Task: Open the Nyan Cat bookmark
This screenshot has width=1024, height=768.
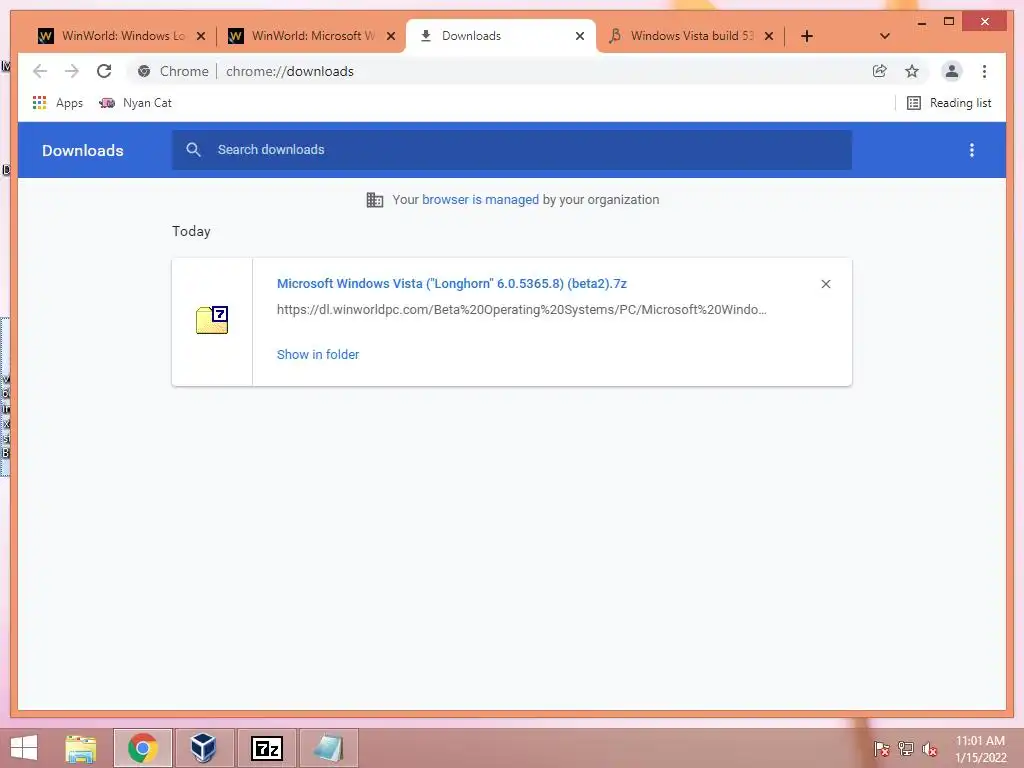Action: click(x=135, y=103)
